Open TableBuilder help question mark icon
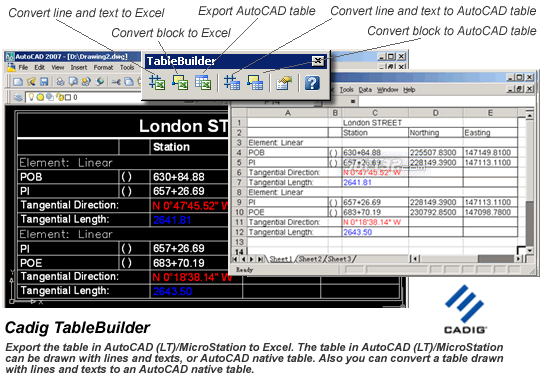Image resolution: width=540 pixels, height=380 pixels. 312,83
